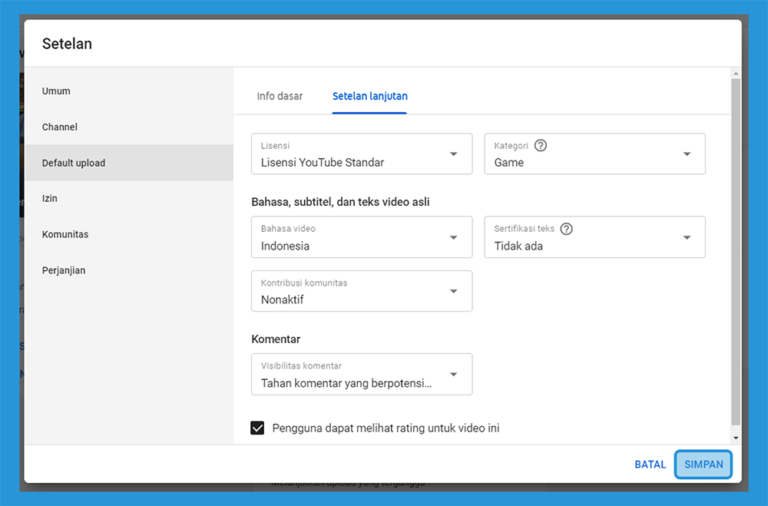Click the SIMPAN button

[703, 464]
